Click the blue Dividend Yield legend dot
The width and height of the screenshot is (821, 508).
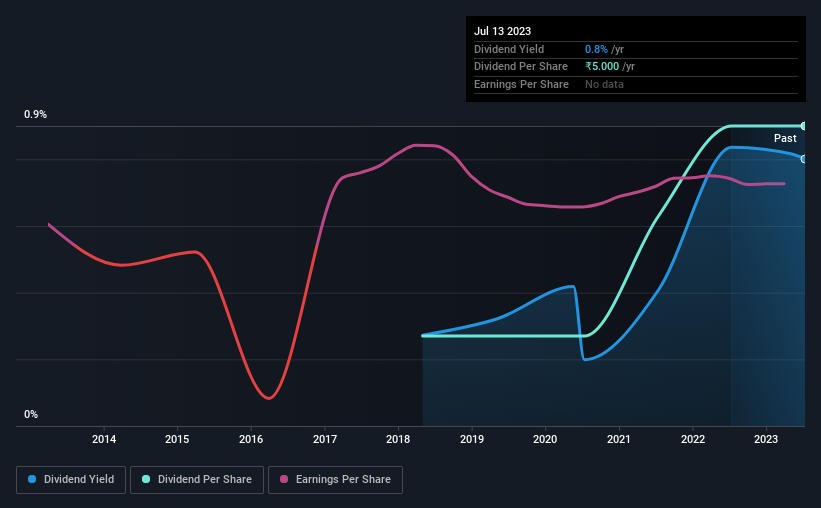[32, 479]
